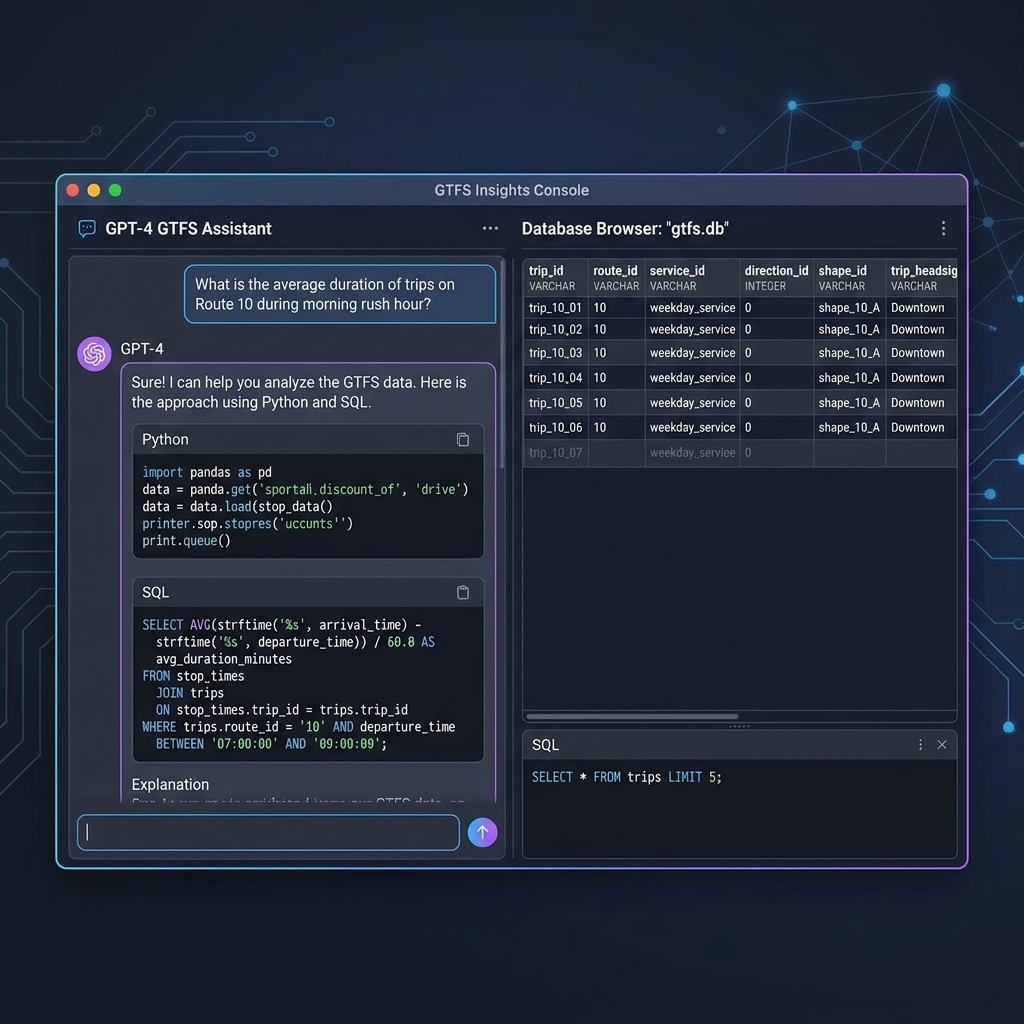Close the SQL query panel

[x=942, y=744]
